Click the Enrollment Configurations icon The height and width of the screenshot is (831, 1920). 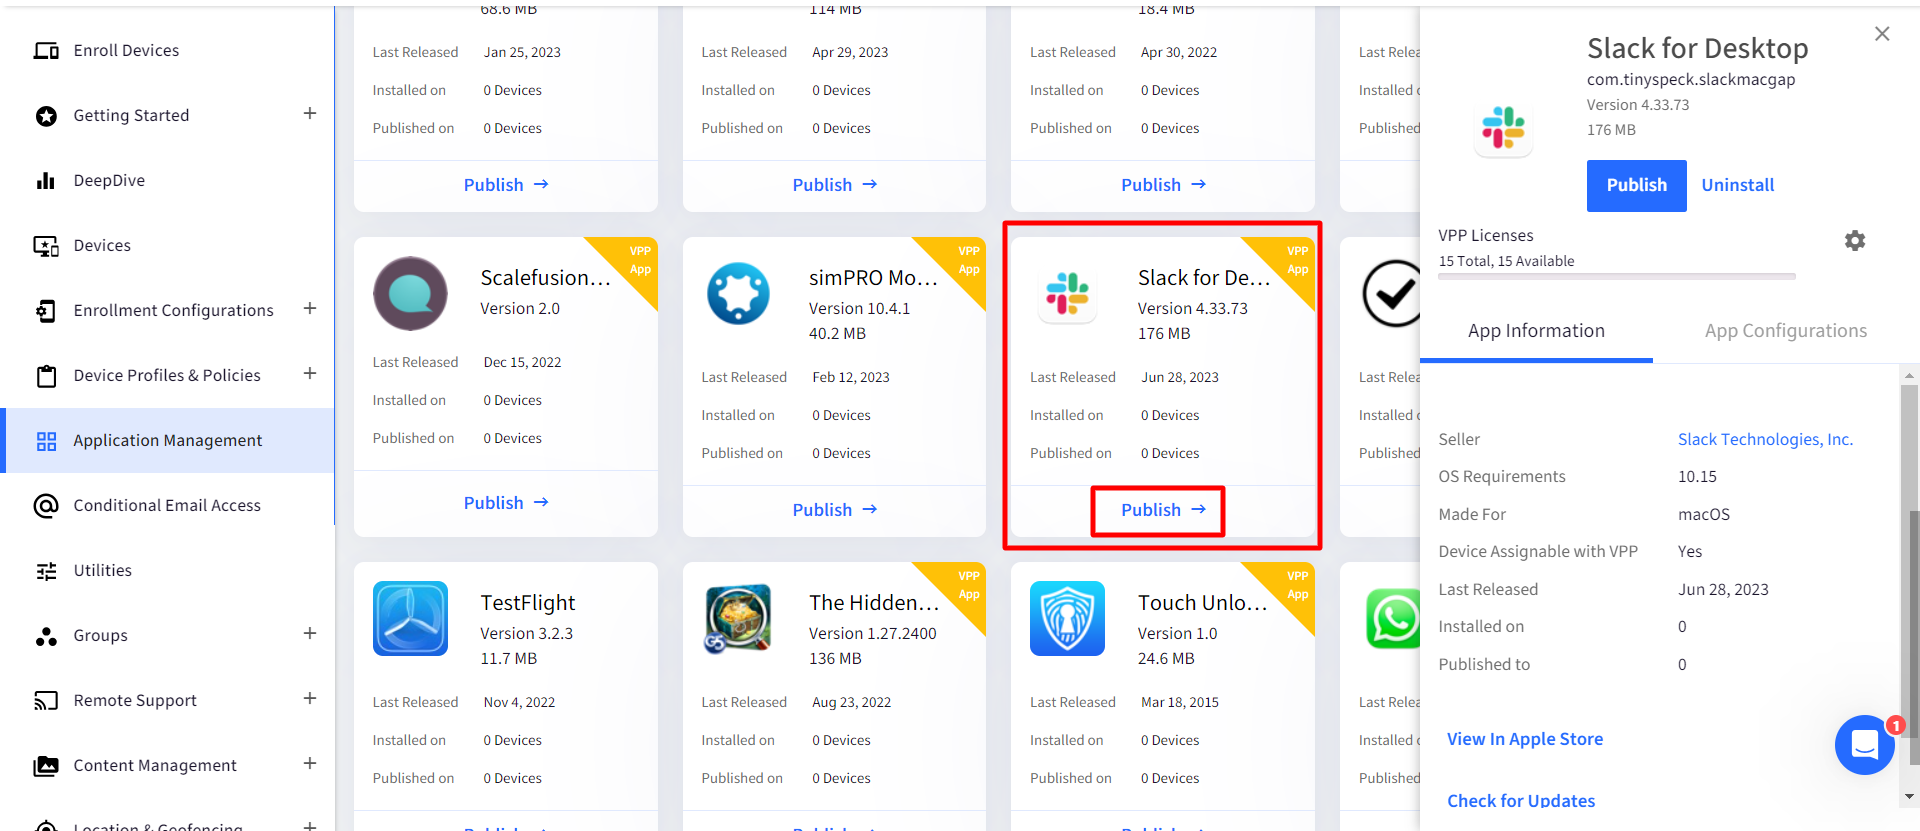tap(46, 311)
